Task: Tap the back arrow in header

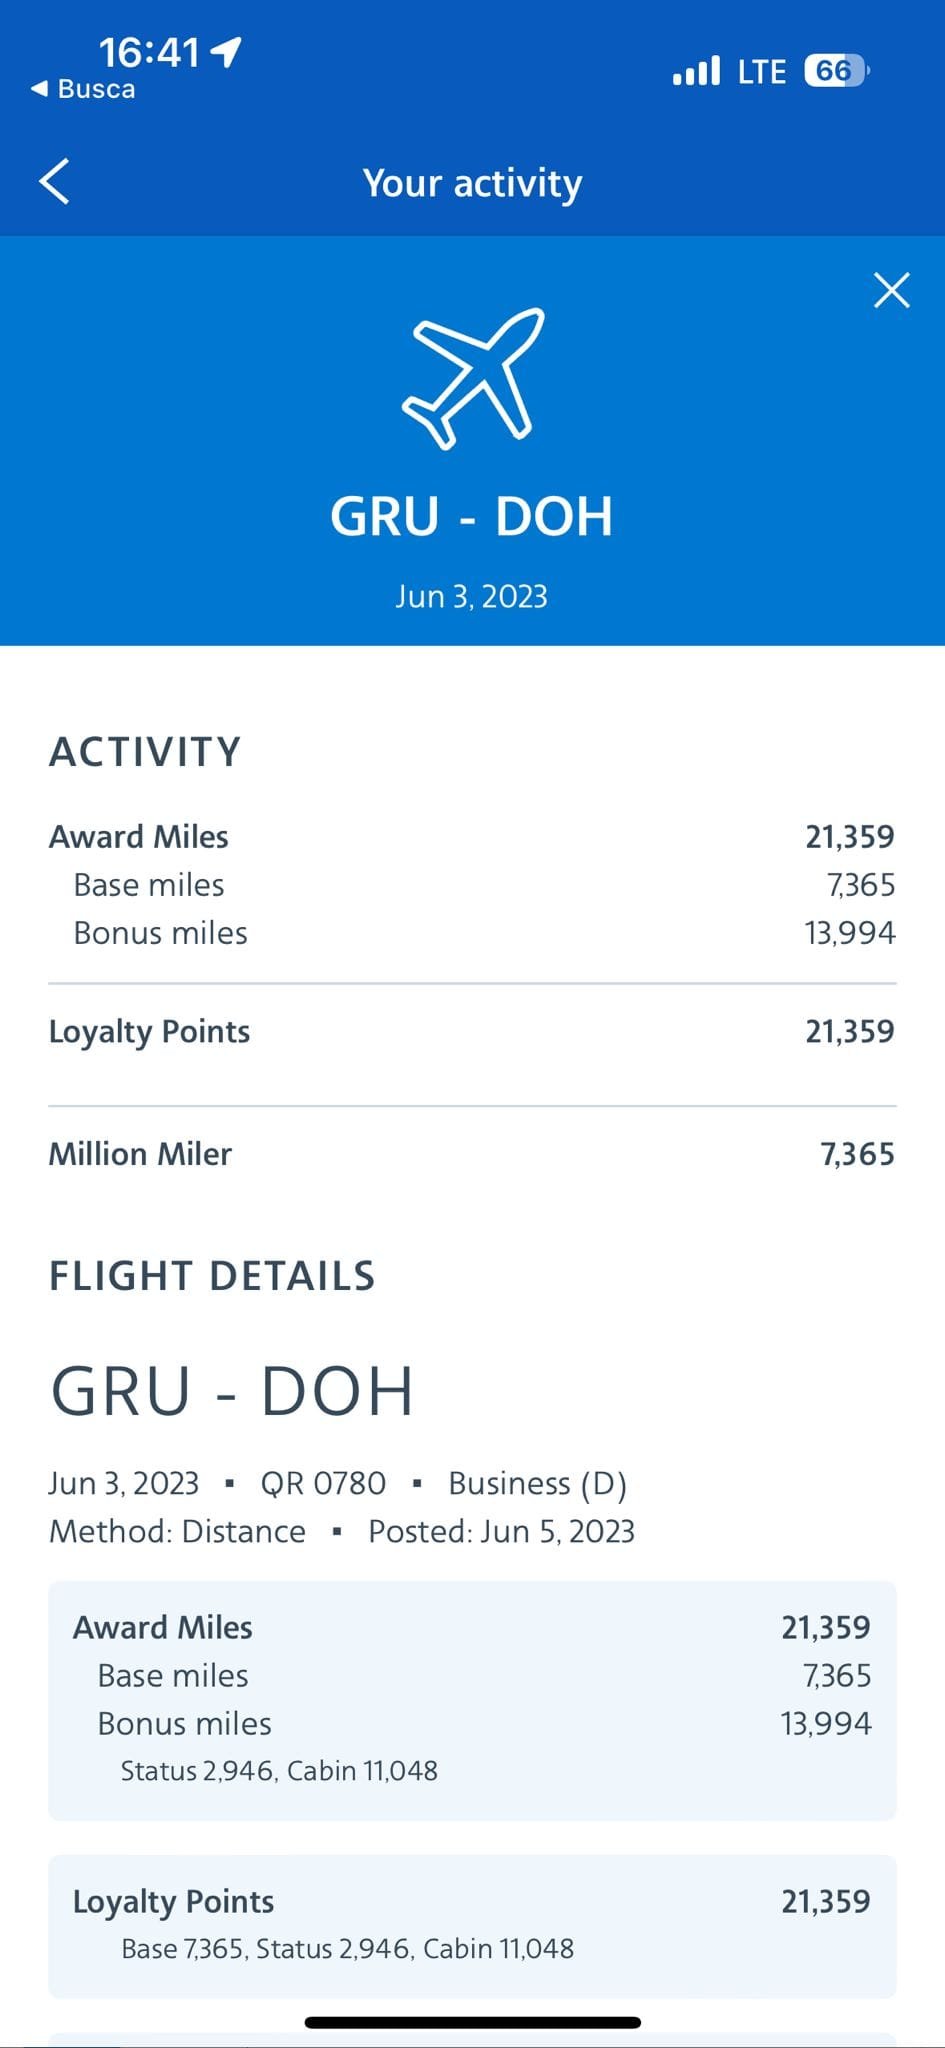Action: click(55, 182)
